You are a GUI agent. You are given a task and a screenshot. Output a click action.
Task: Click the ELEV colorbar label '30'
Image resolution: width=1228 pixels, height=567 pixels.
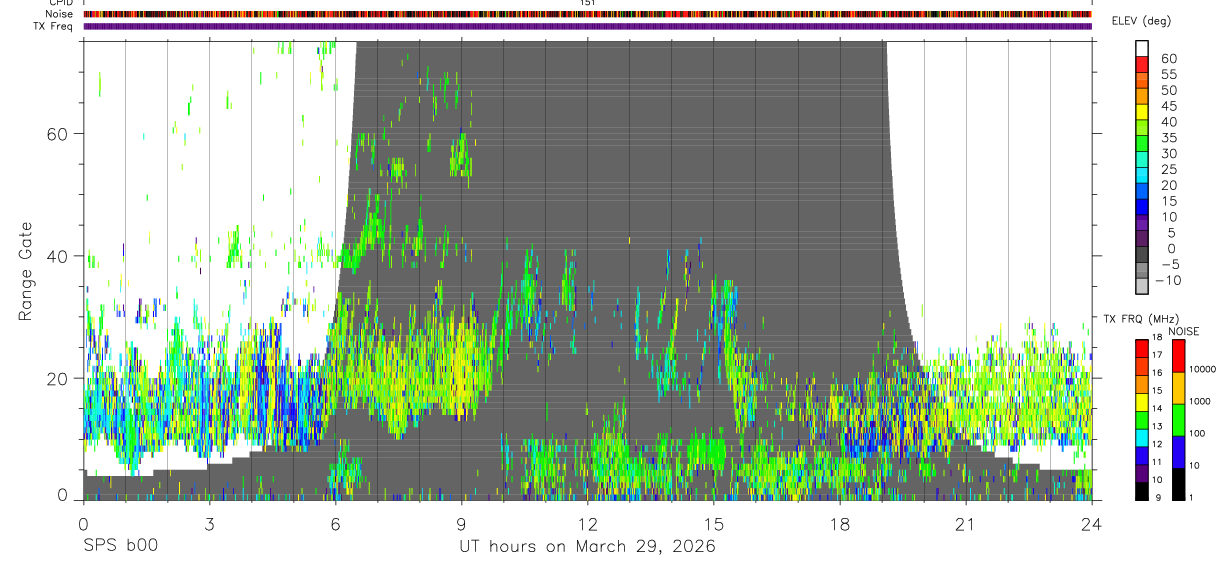coord(1168,154)
